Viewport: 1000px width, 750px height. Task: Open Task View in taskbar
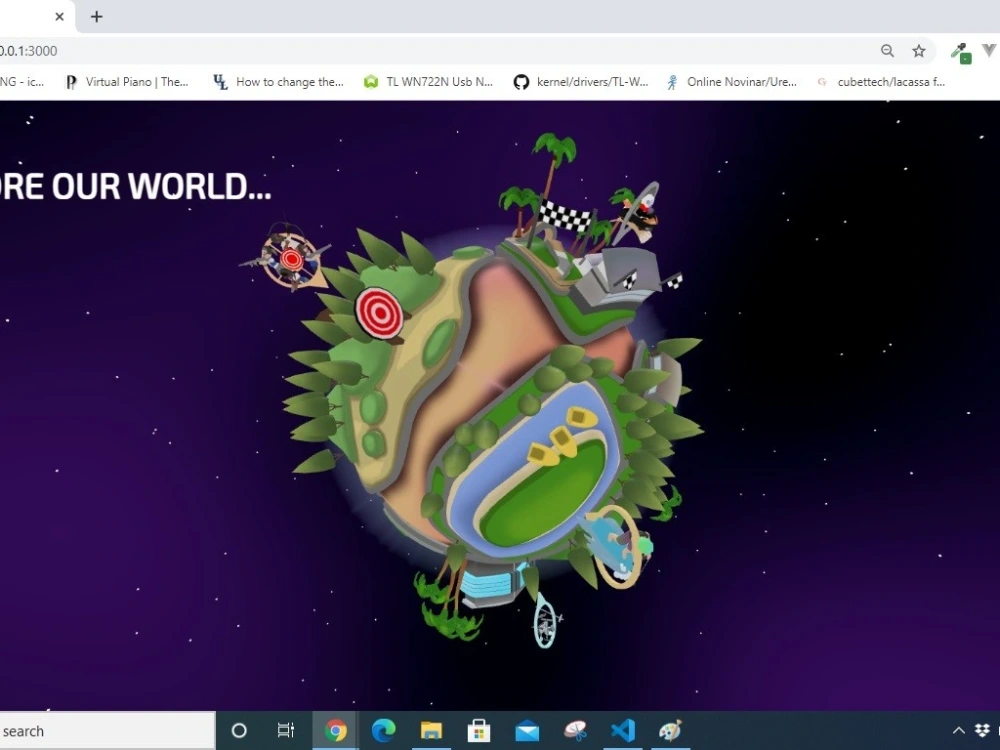[286, 730]
